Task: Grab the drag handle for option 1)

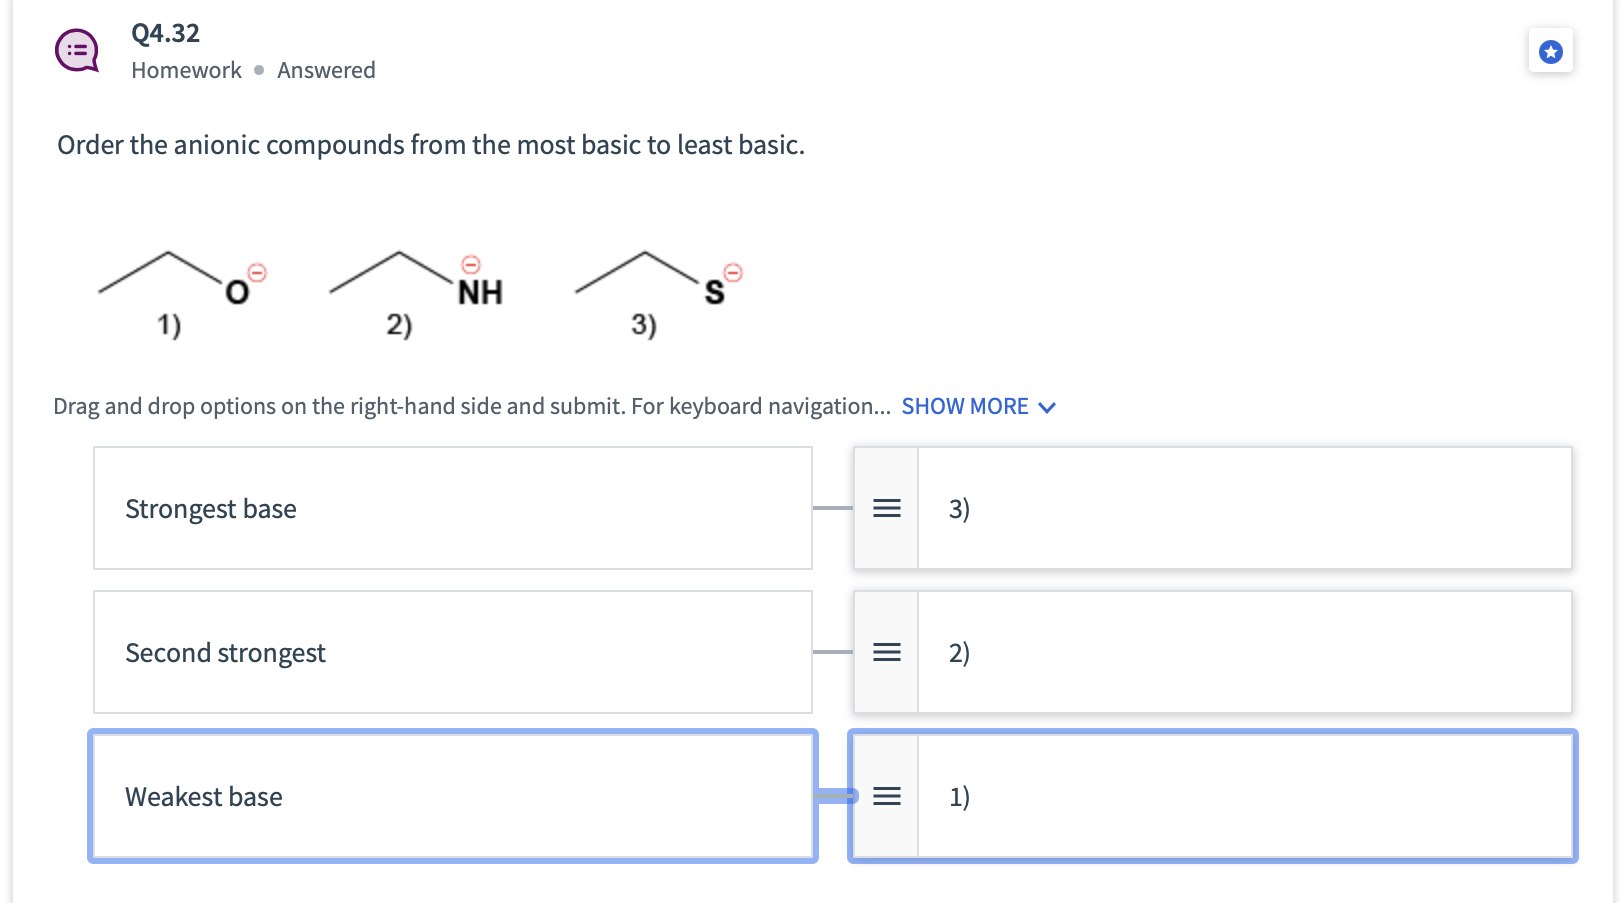Action: (886, 796)
